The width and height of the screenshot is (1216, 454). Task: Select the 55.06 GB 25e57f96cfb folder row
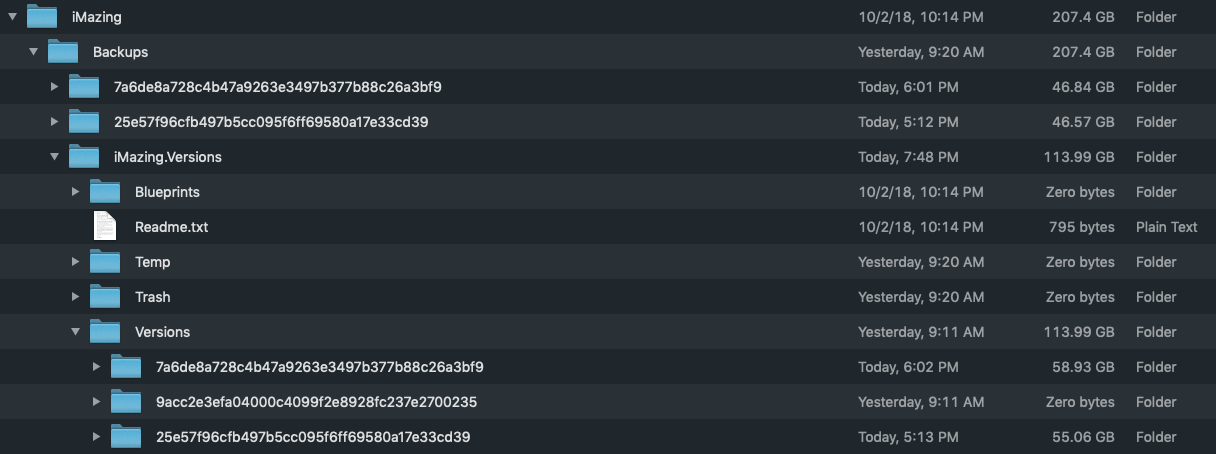click(x=313, y=437)
